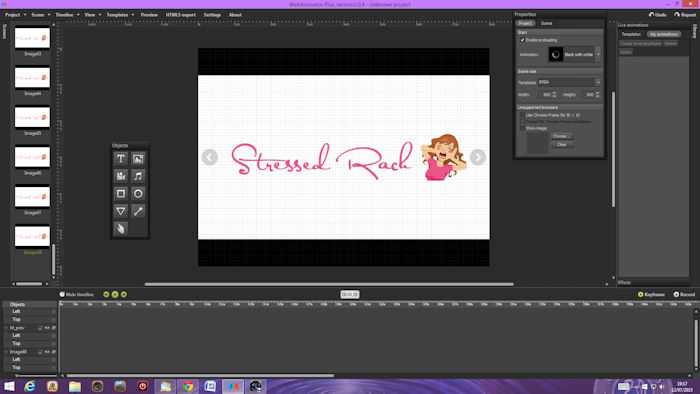Screen dimensions: 700x394
Task: Open Internet Explorer from taskbar
Action: click(x=29, y=386)
